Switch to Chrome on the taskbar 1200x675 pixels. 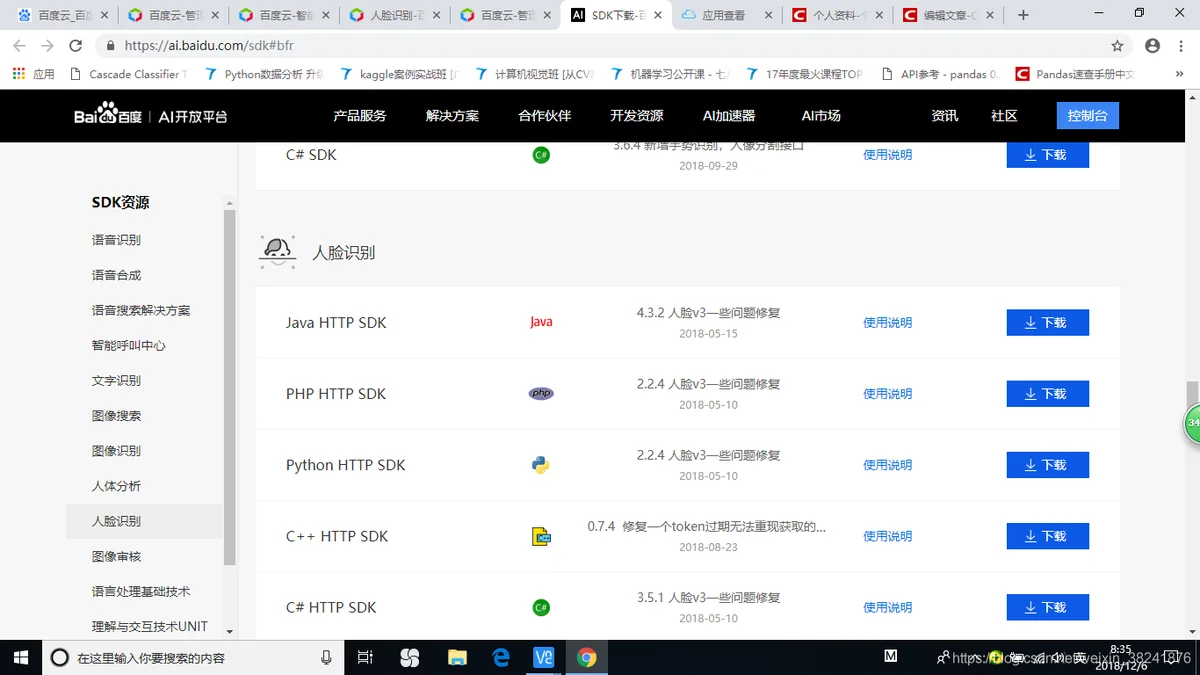click(x=587, y=657)
